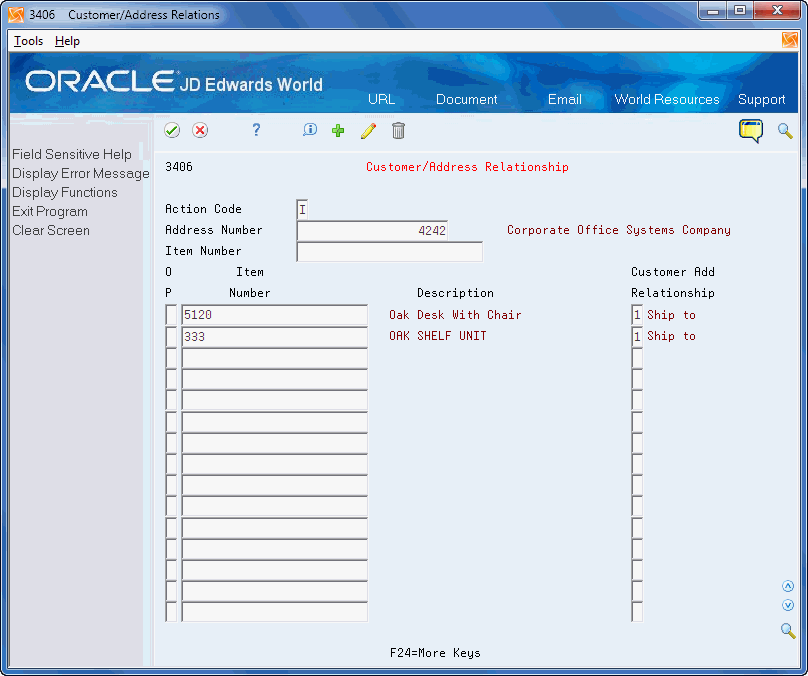Select Display Error Message
Image resolution: width=808 pixels, height=676 pixels.
[x=81, y=173]
